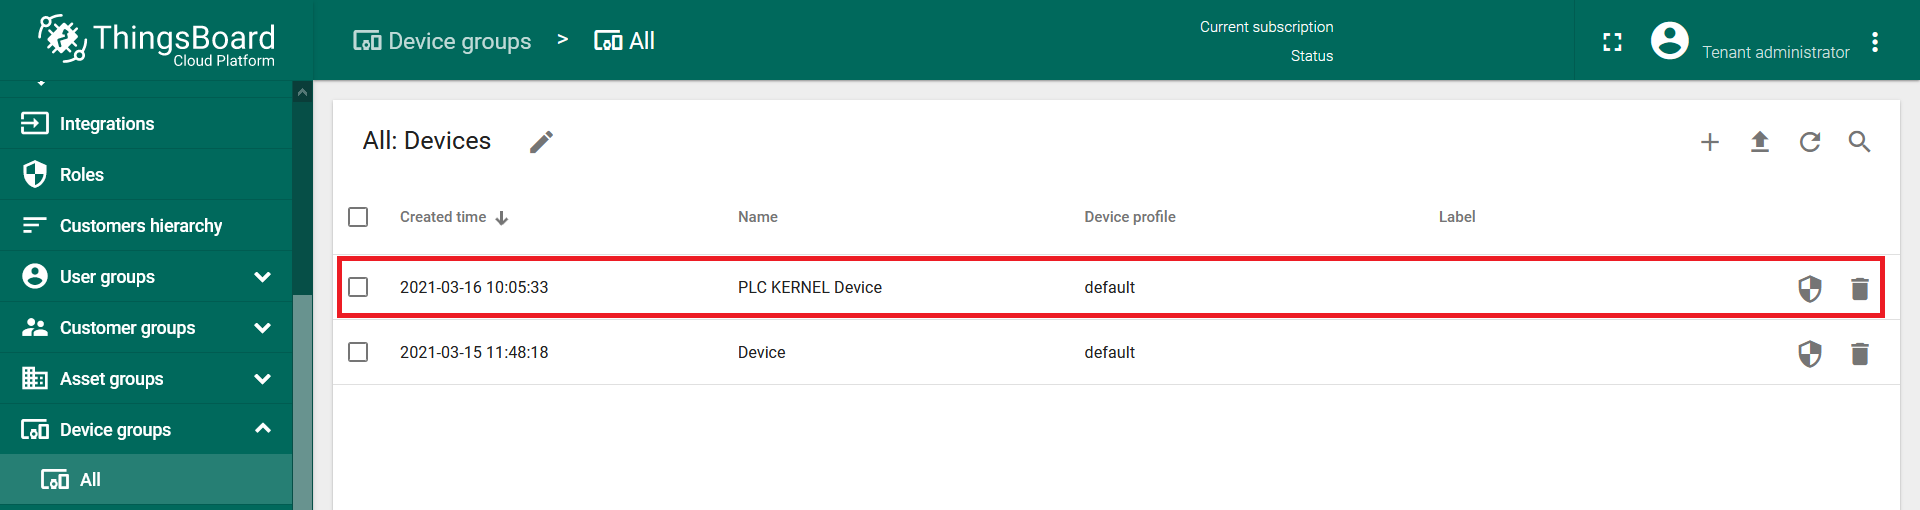The width and height of the screenshot is (1920, 510).
Task: Sort by Created time column header
Action: [x=443, y=217]
